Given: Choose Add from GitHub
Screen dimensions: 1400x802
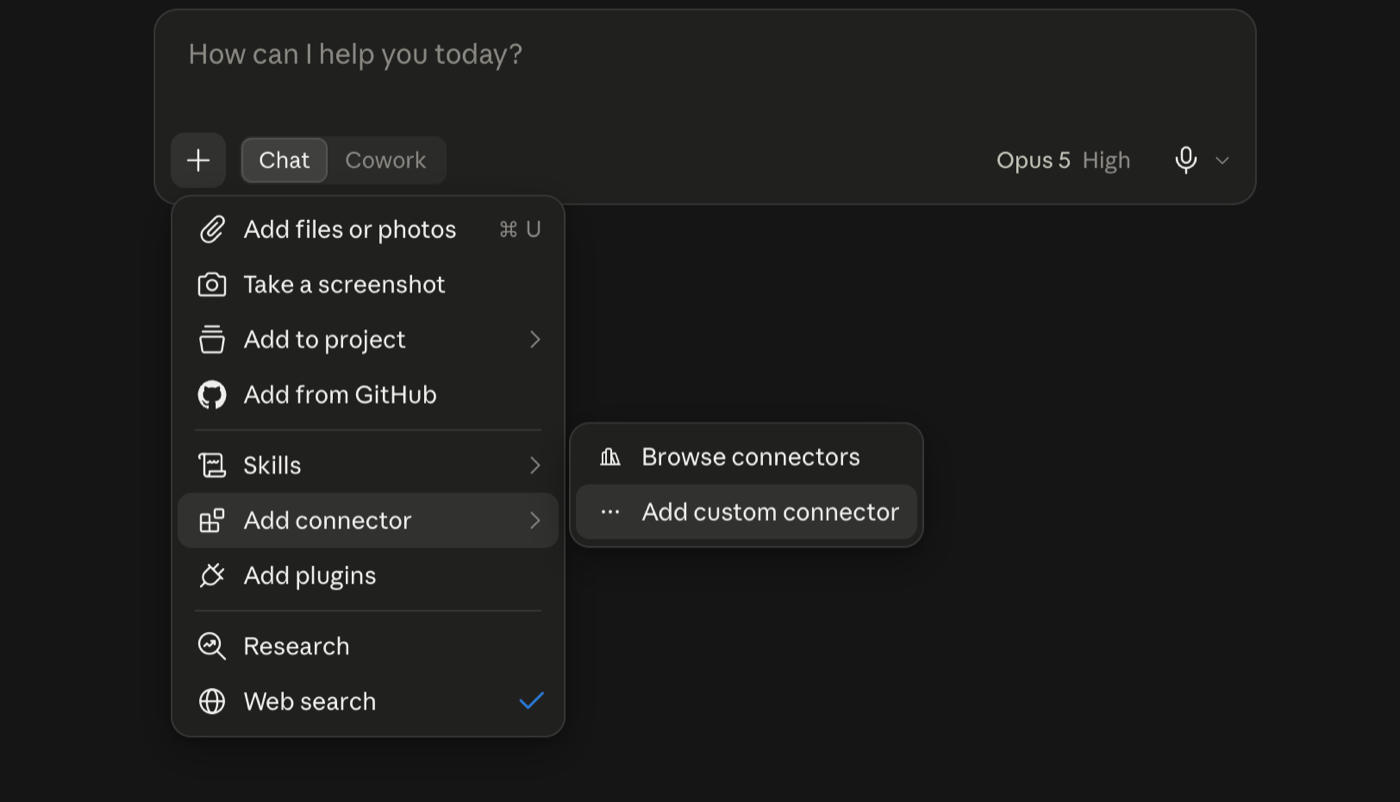Looking at the screenshot, I should 368,394.
